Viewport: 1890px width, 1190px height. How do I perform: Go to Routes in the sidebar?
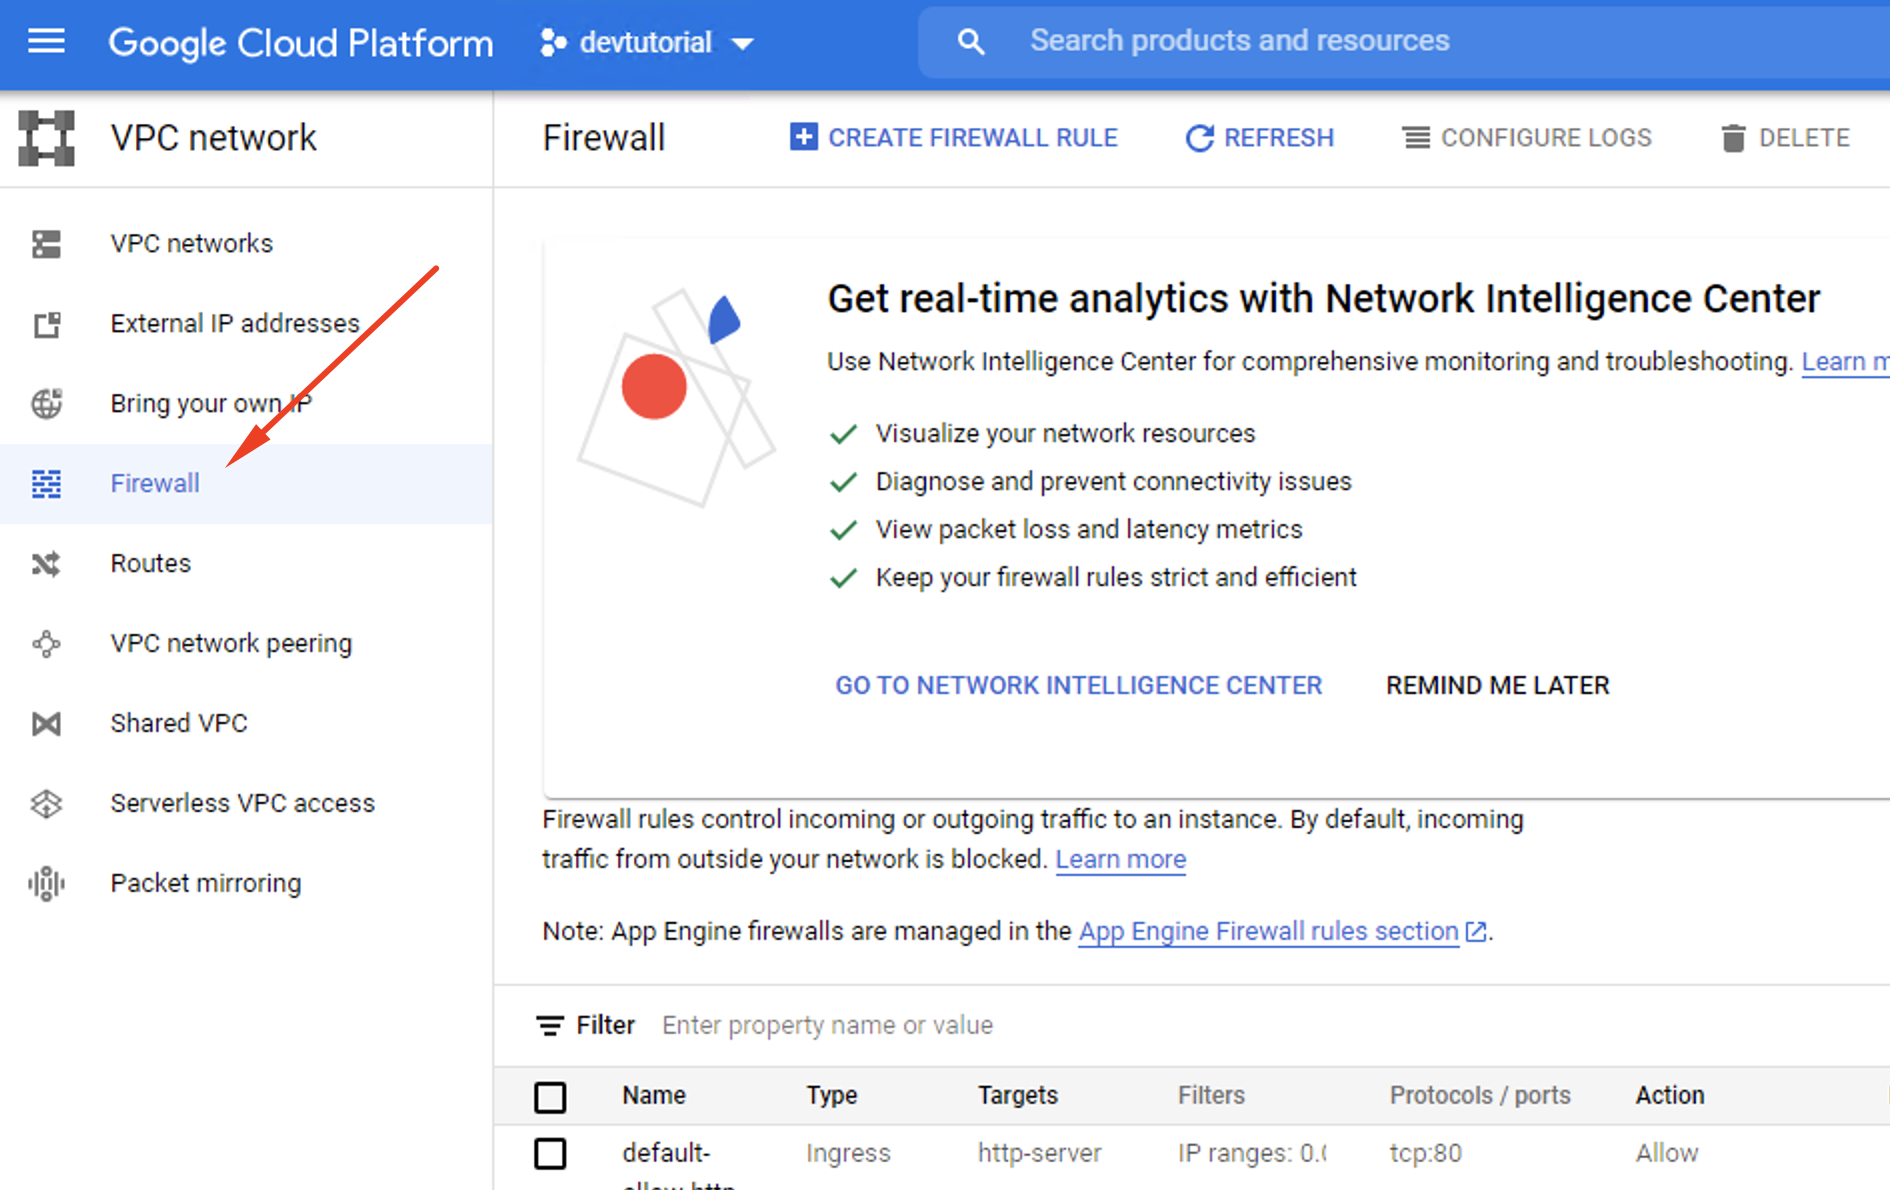coord(150,563)
